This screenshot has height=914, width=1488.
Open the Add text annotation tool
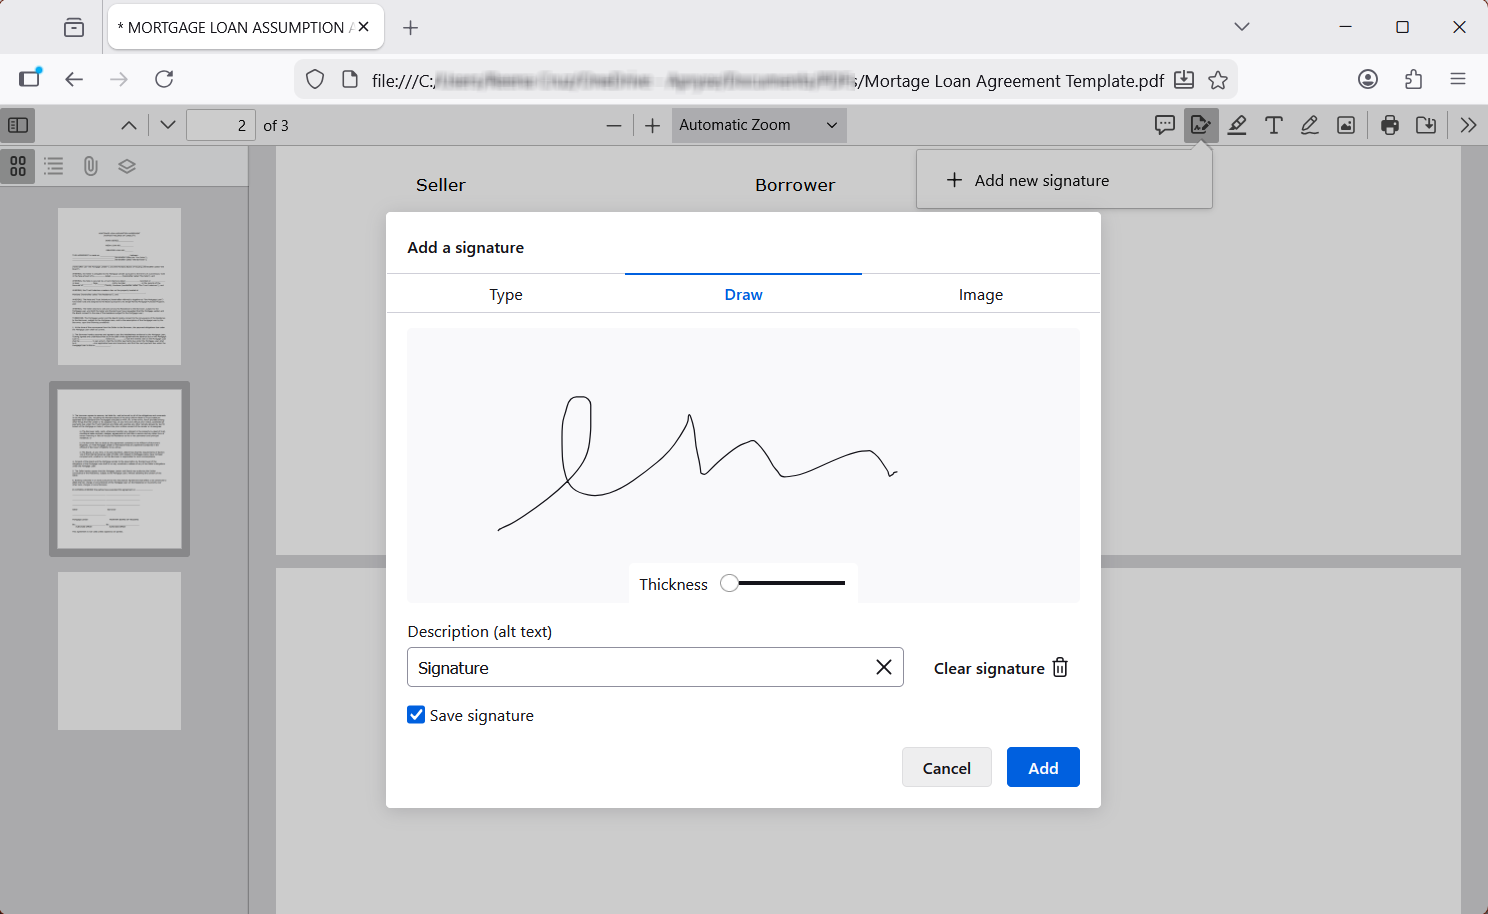[x=1273, y=125]
